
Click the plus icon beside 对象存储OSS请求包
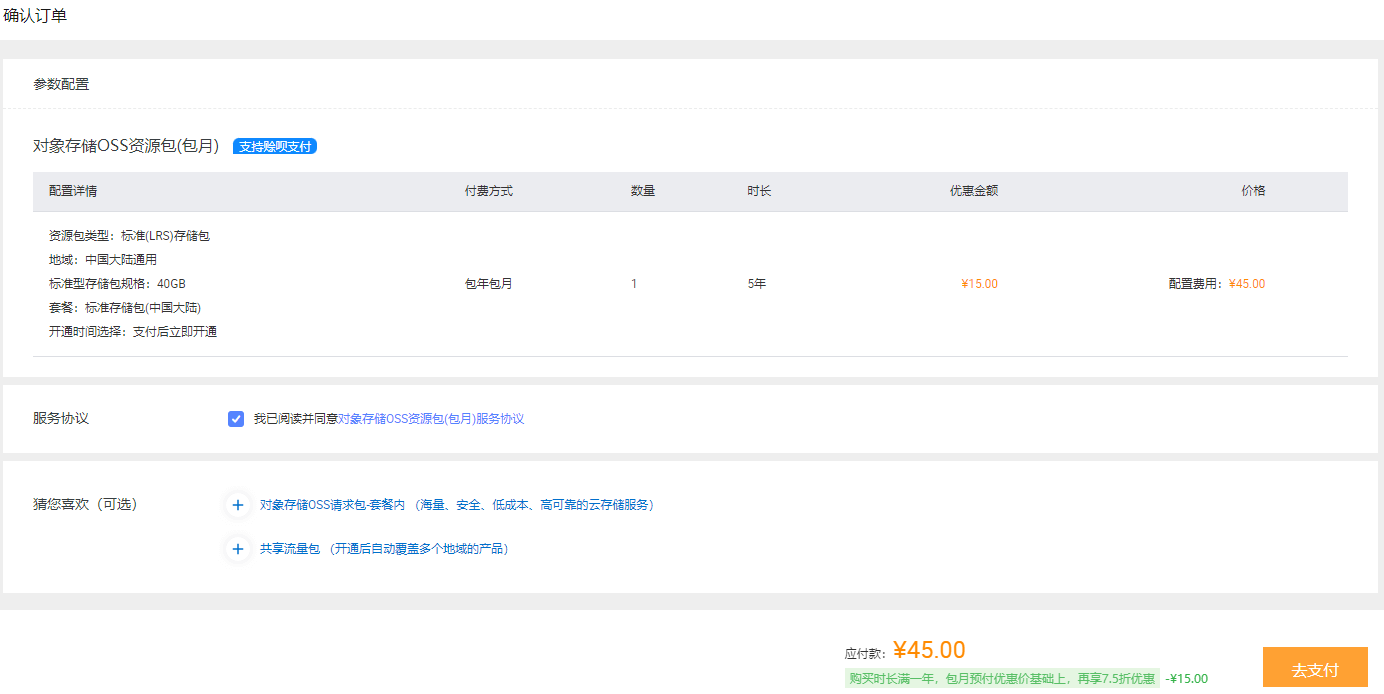coord(237,505)
